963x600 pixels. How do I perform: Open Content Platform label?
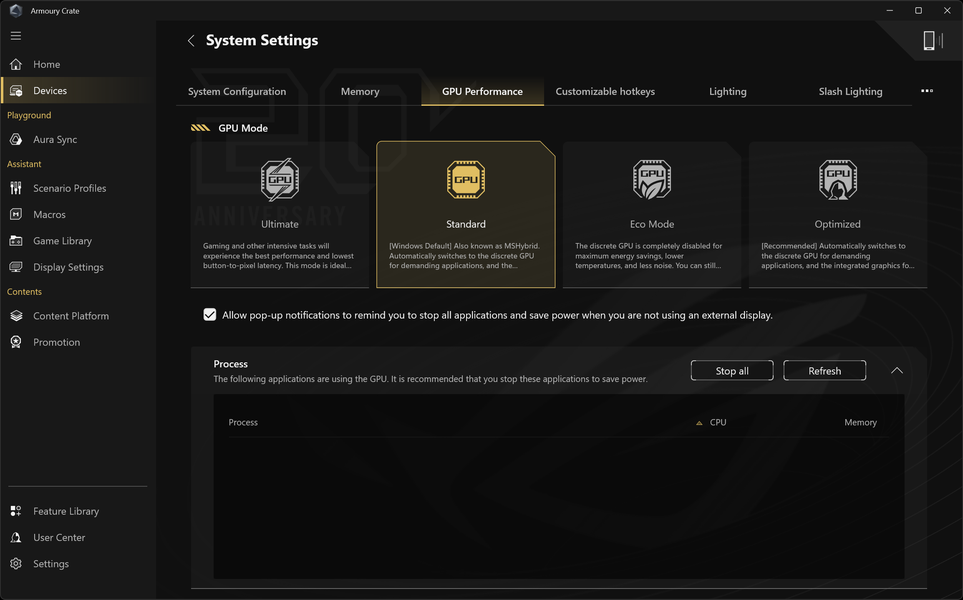(71, 316)
